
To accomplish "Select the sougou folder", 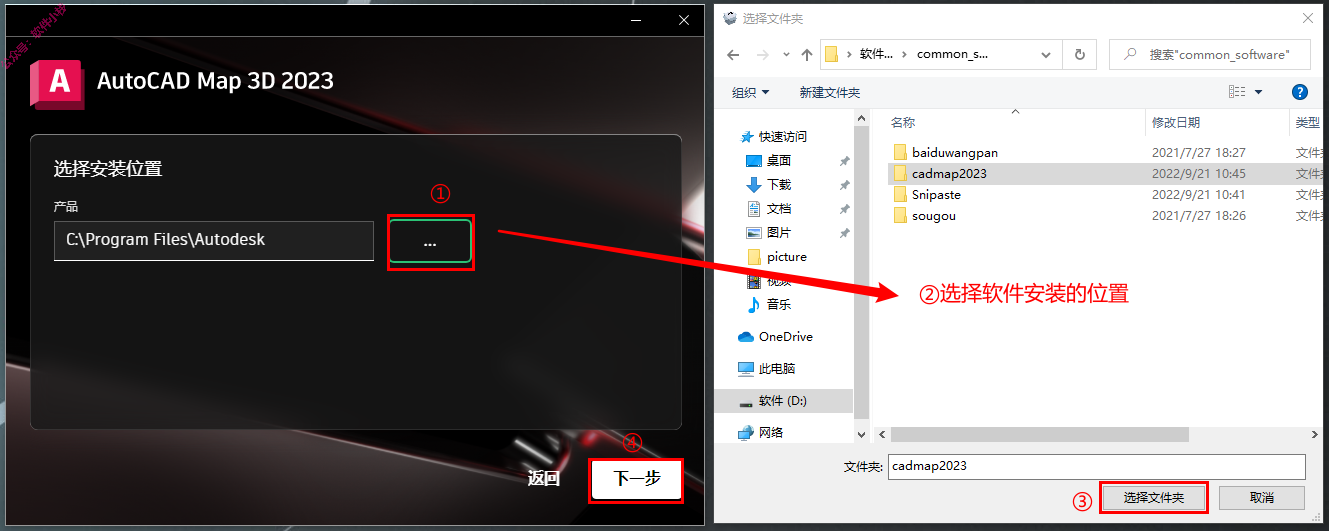I will (x=934, y=215).
